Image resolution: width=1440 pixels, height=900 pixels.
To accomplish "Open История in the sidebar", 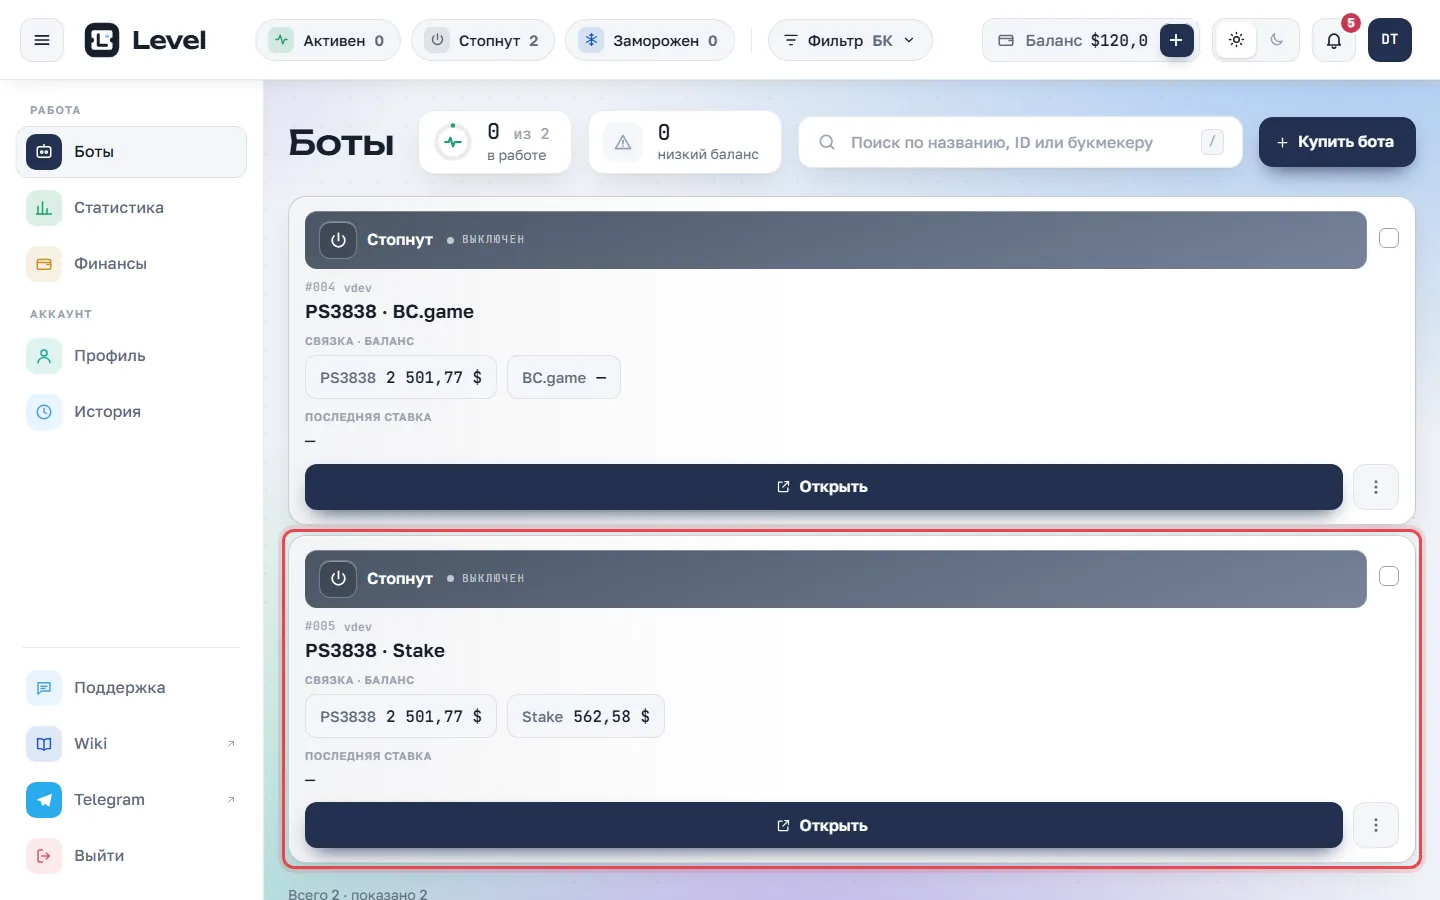I will pyautogui.click(x=131, y=412).
